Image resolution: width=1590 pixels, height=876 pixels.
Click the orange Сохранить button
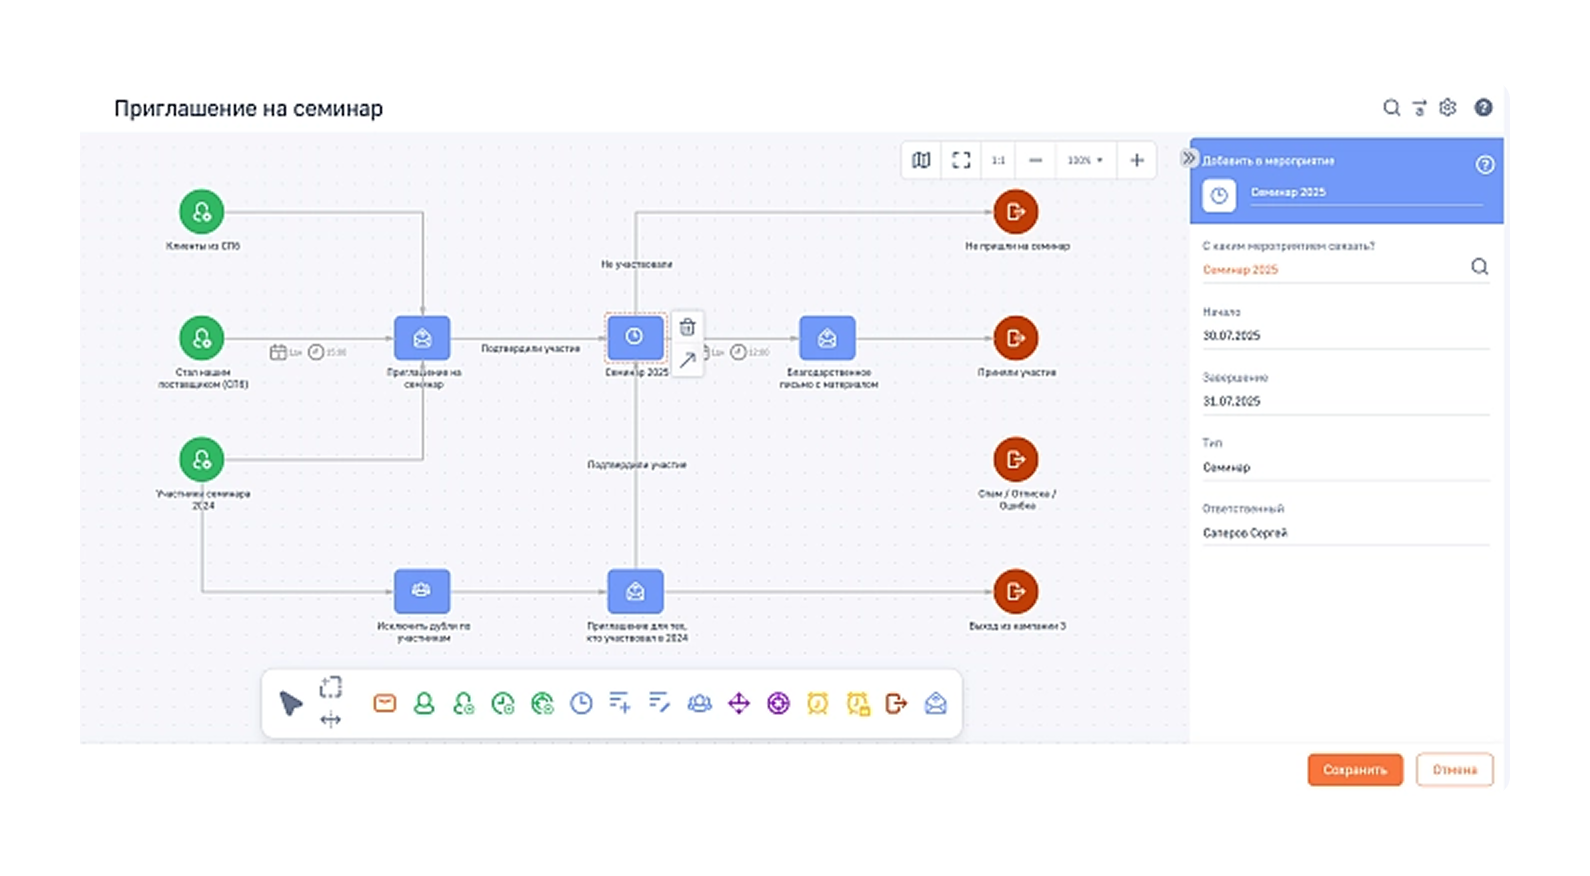tap(1355, 770)
